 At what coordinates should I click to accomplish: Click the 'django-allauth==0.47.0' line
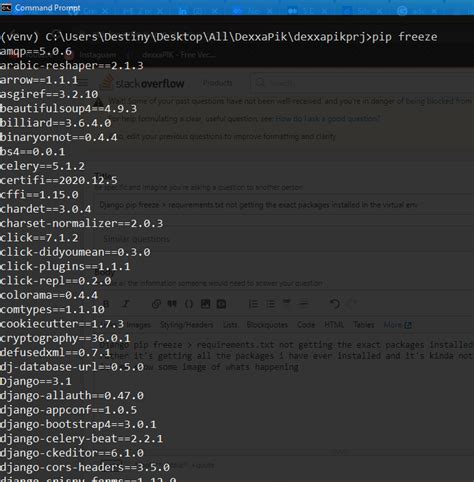click(x=72, y=395)
